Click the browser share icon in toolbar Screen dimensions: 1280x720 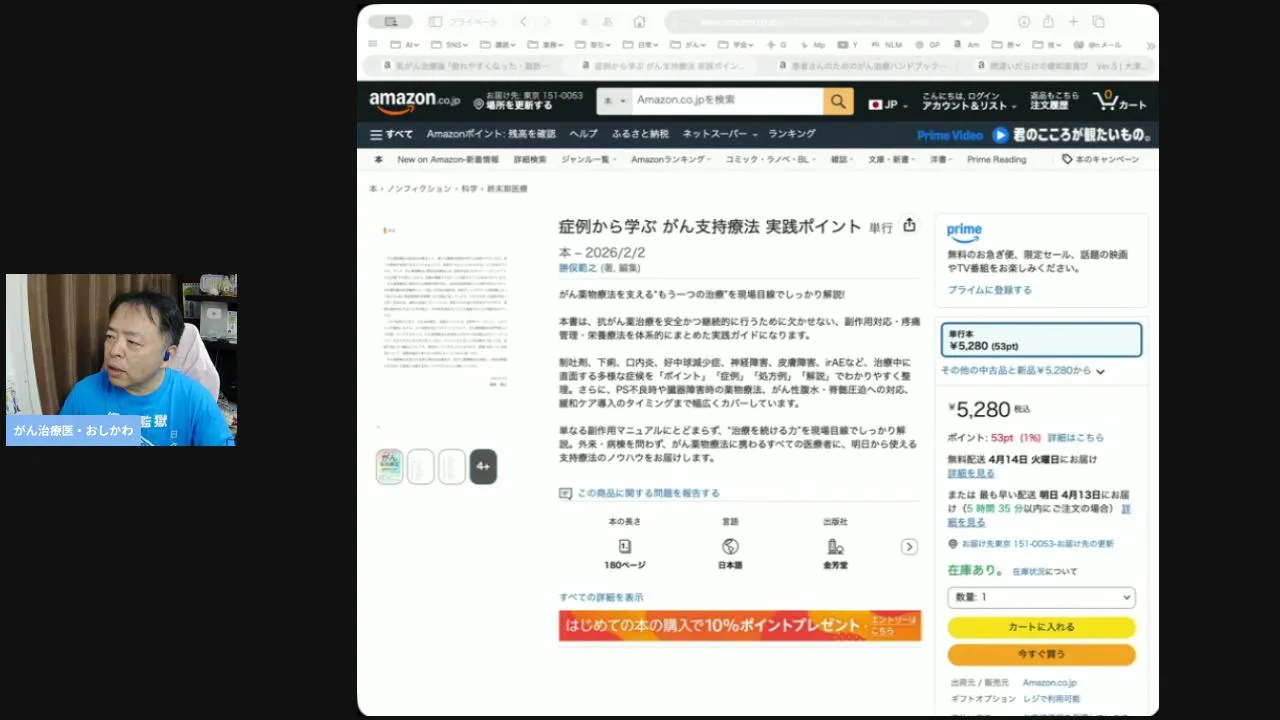click(x=1048, y=22)
